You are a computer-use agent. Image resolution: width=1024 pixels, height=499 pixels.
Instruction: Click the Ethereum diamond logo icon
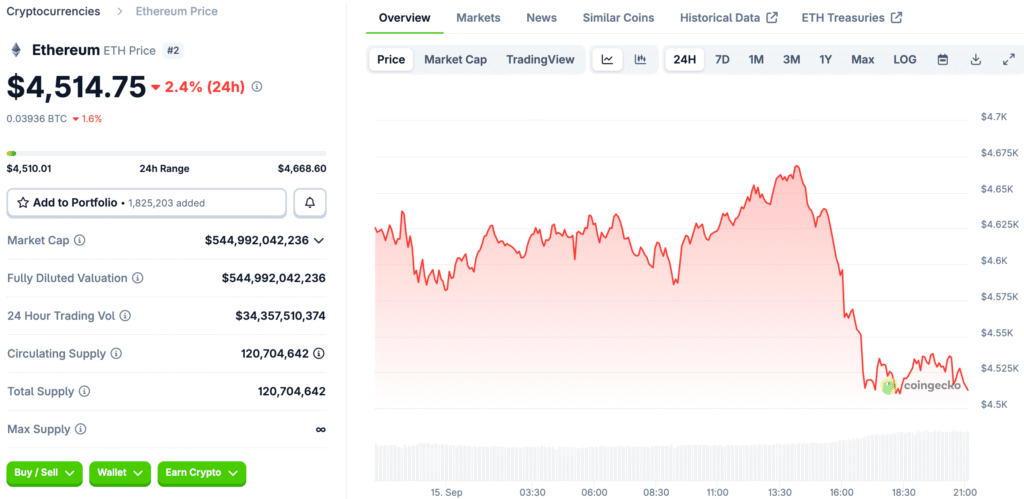[x=15, y=50]
